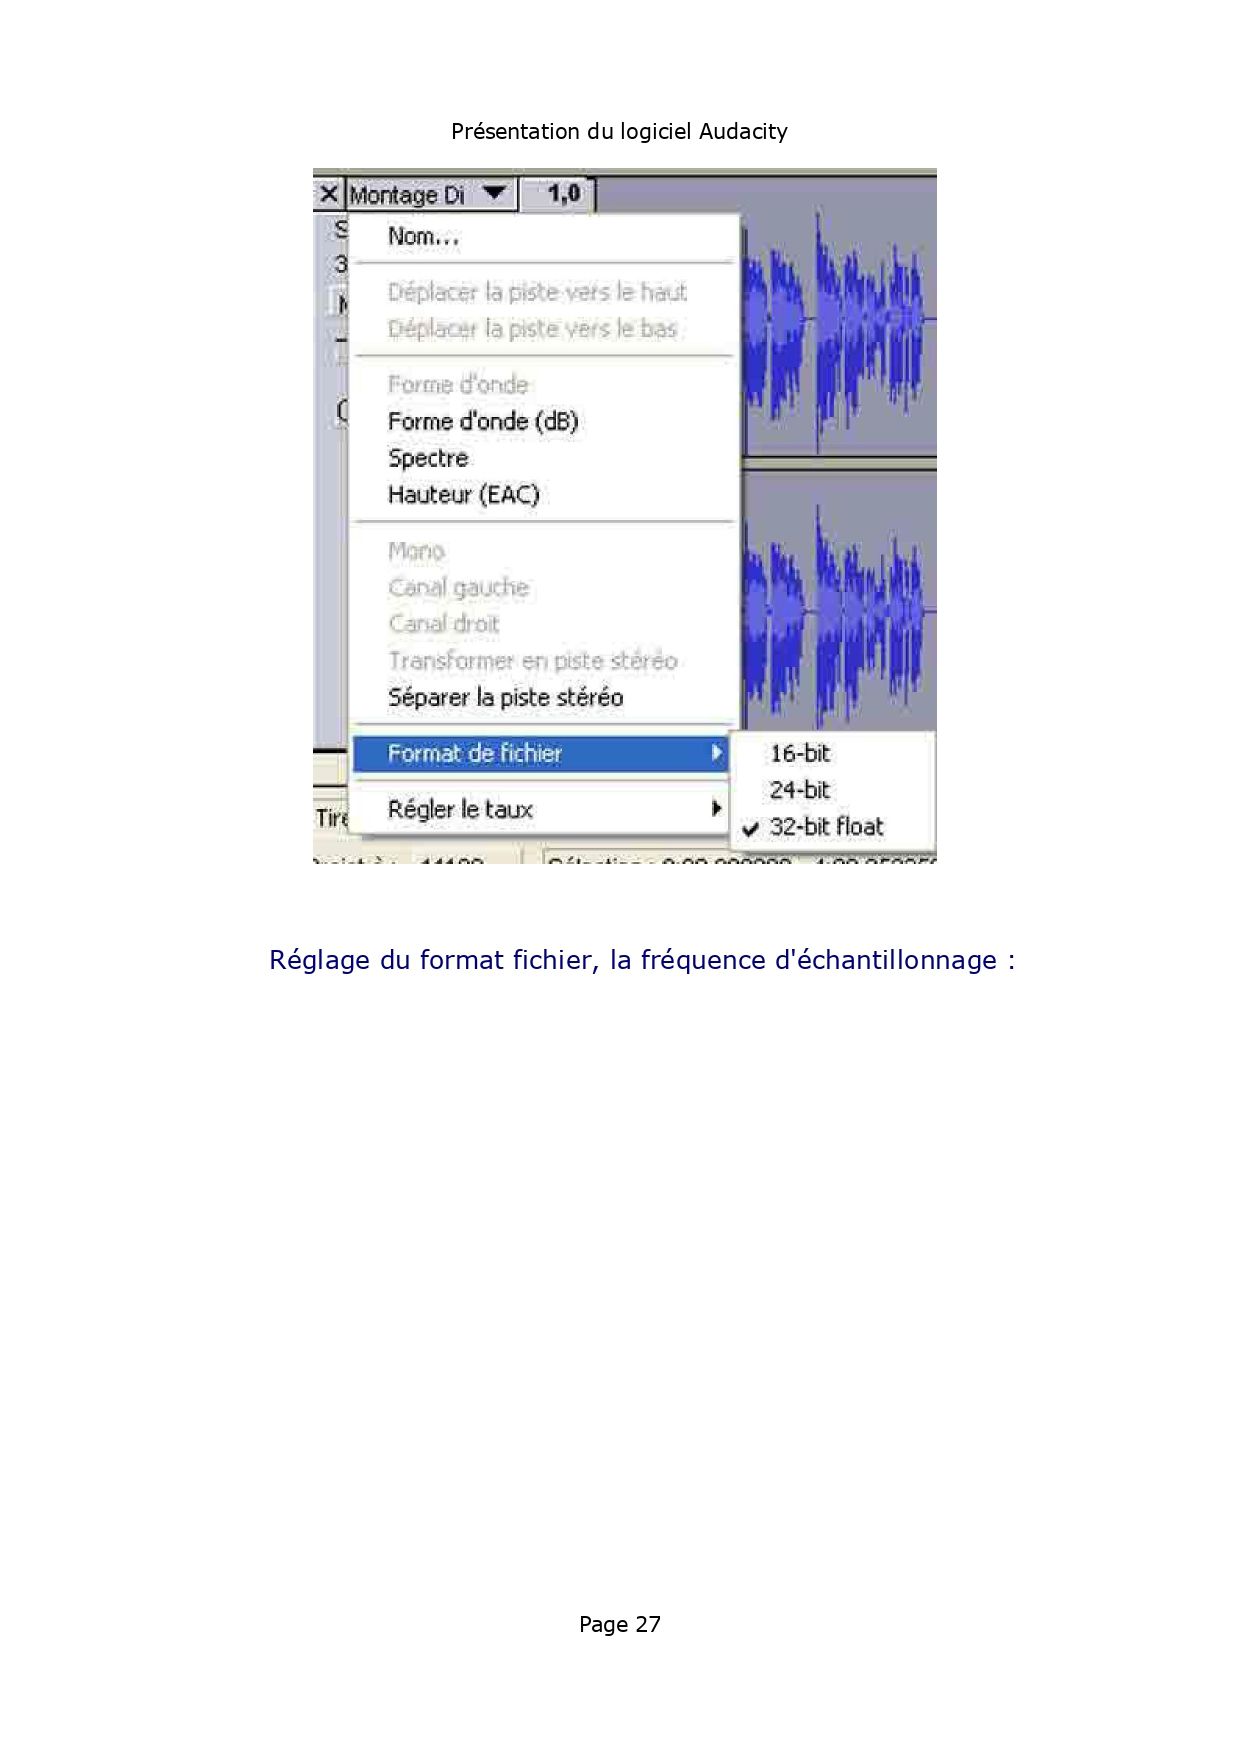Choose 24-bit sample format
The width and height of the screenshot is (1240, 1754).
tap(799, 790)
